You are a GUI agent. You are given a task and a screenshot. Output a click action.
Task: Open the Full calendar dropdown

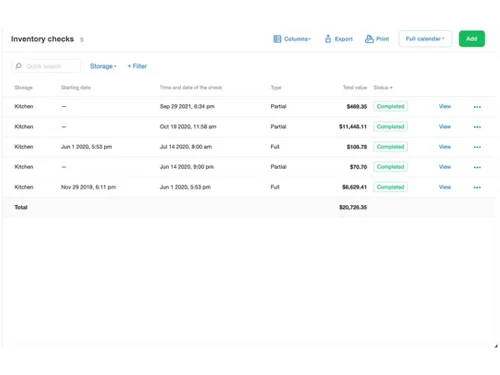[425, 39]
